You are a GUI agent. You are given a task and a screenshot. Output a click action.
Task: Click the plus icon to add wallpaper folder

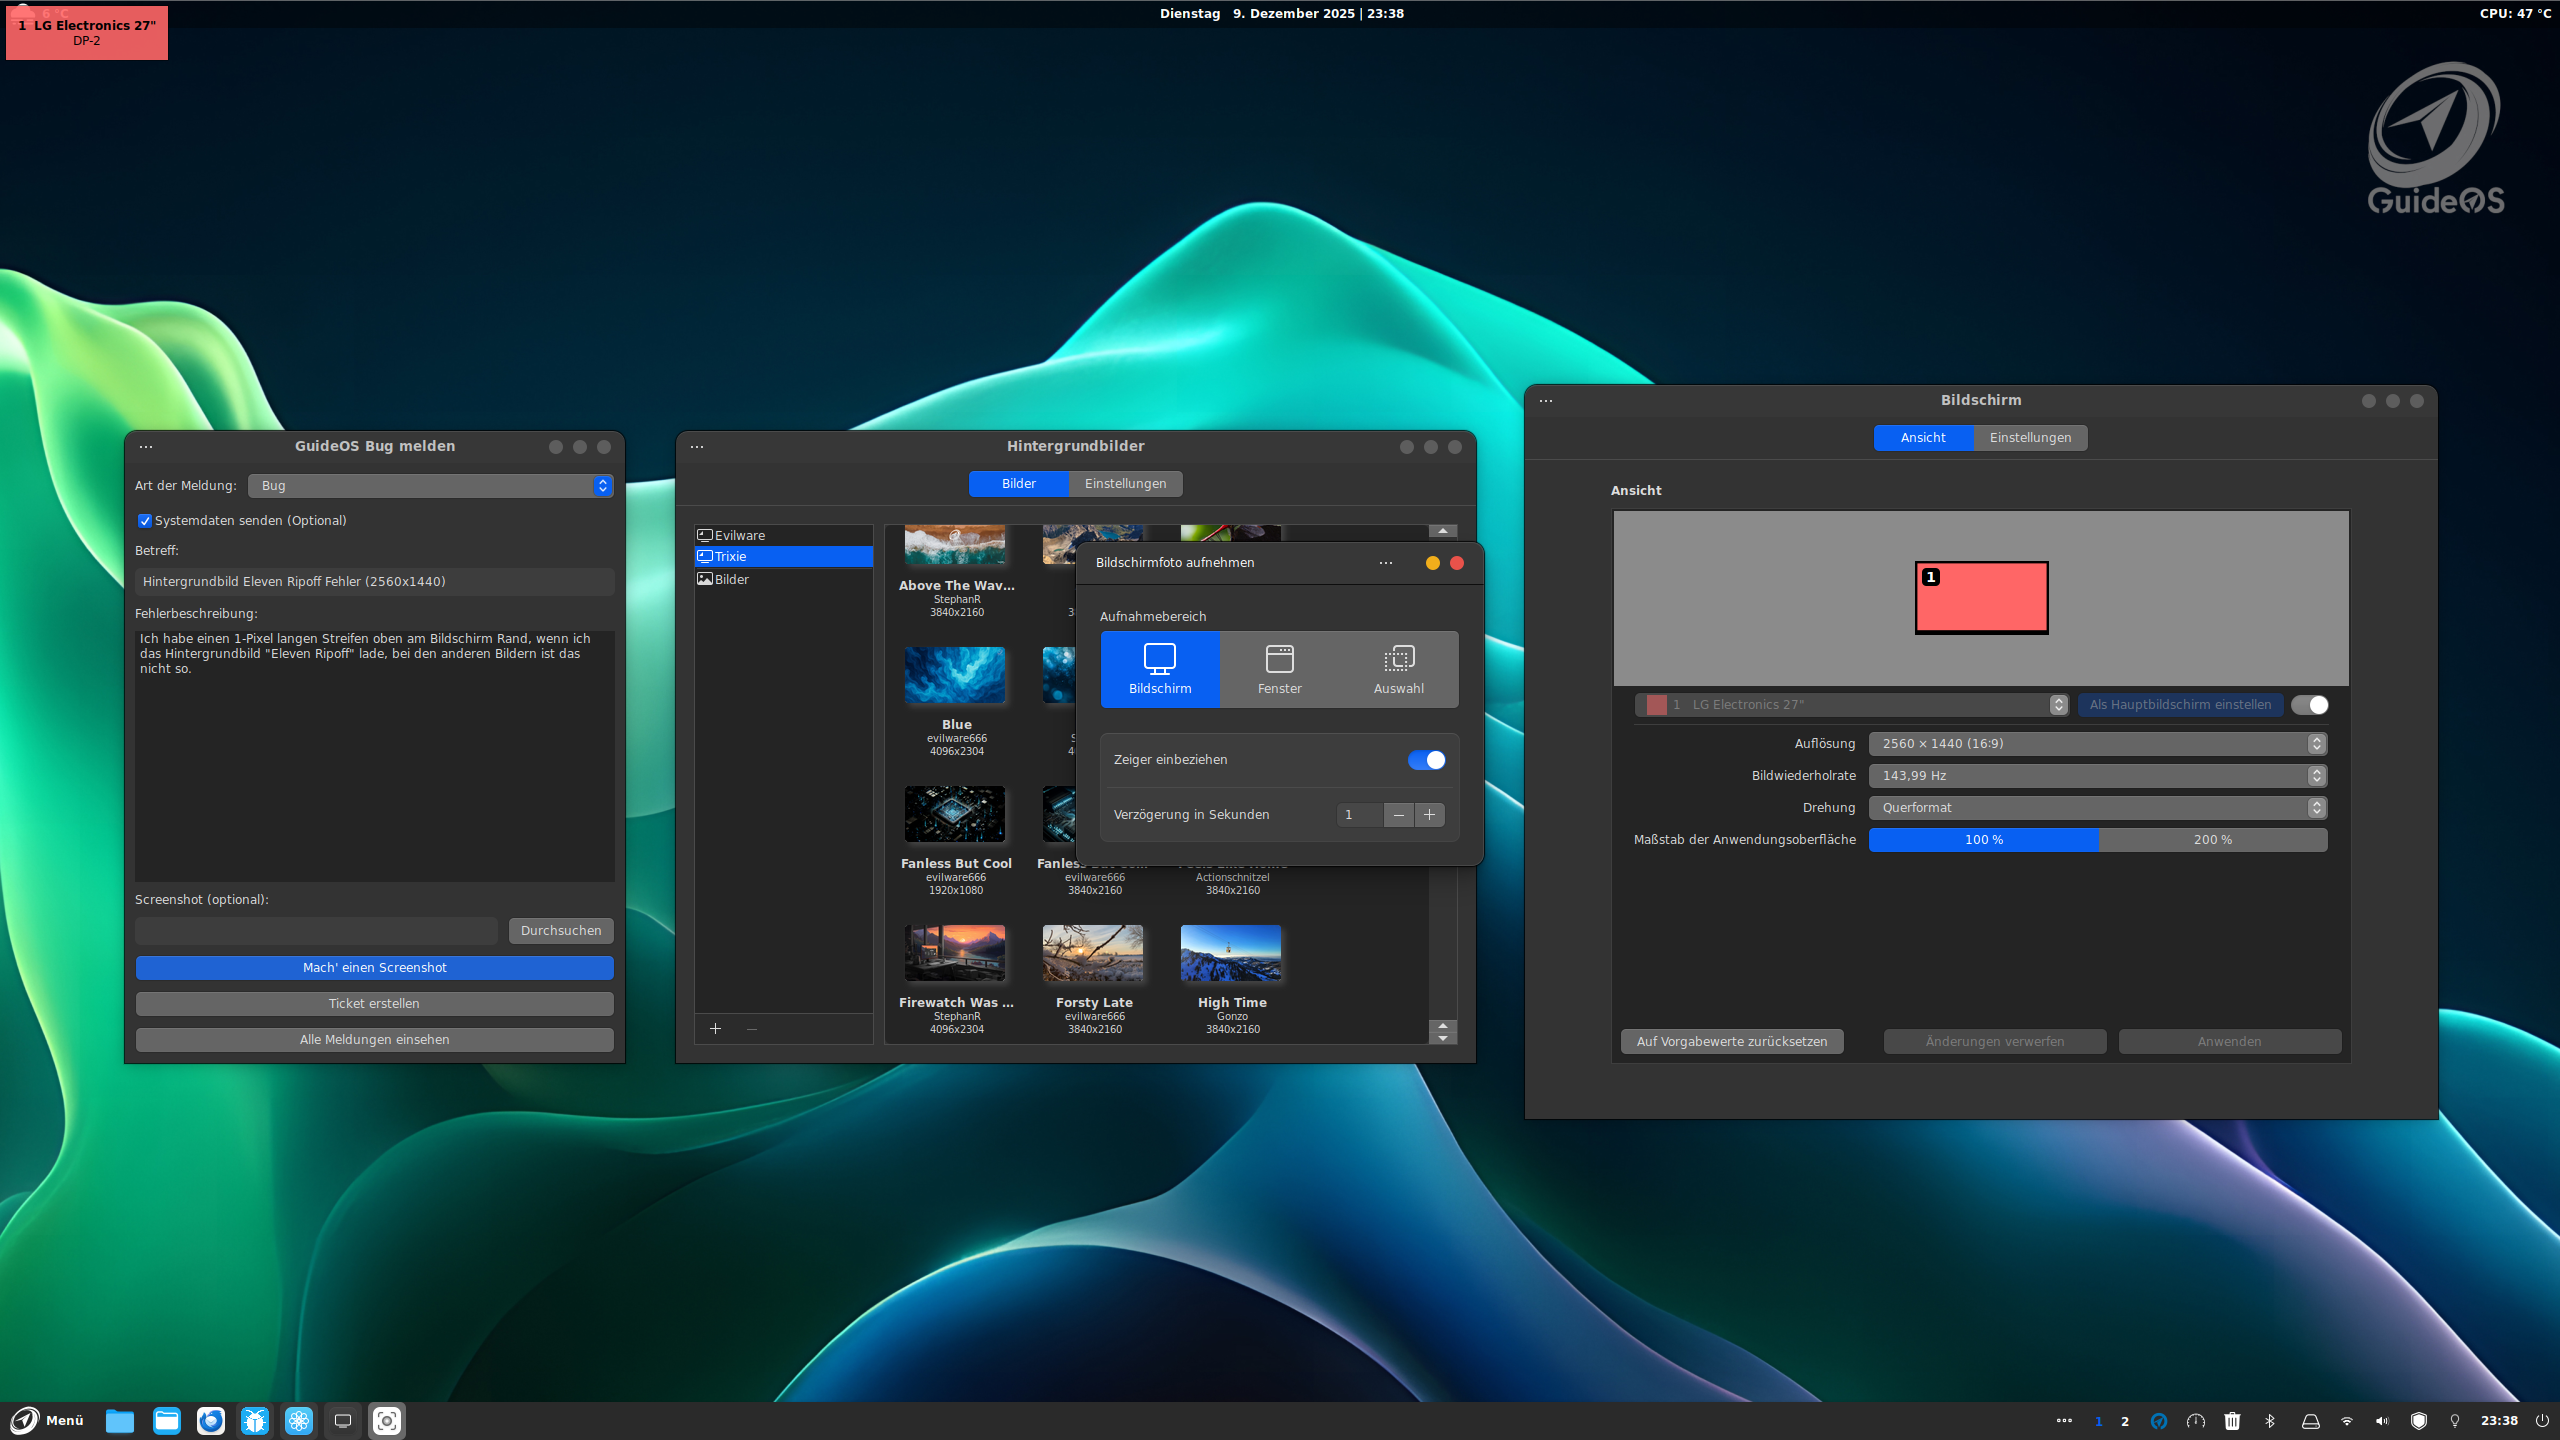click(x=715, y=1028)
